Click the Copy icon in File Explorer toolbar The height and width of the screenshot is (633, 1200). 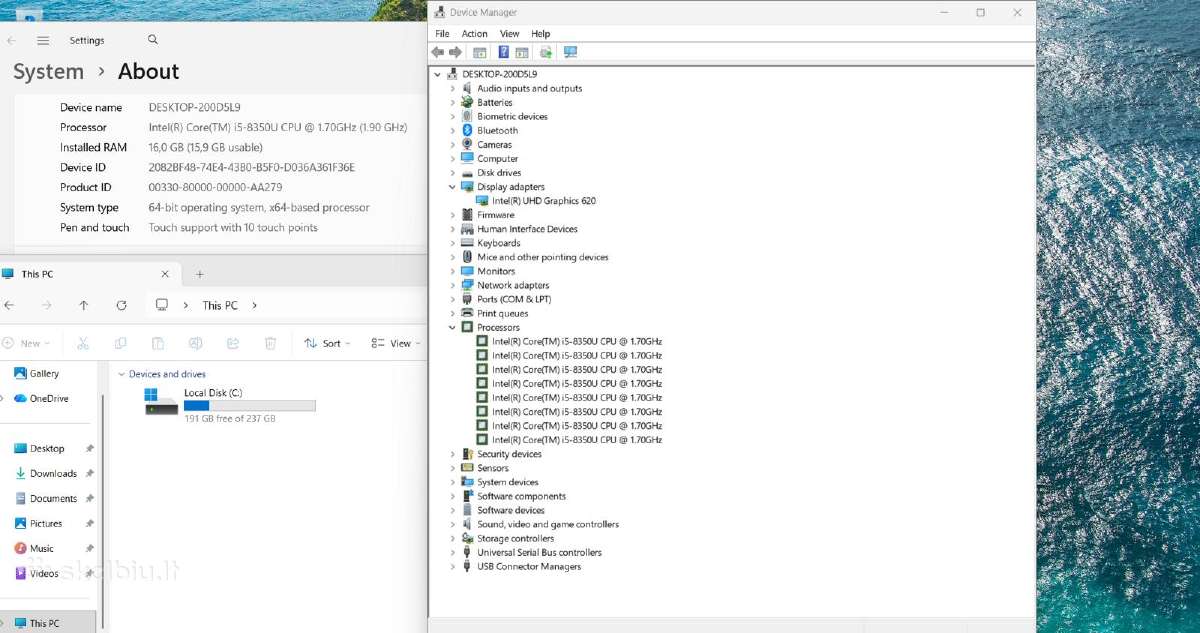[x=120, y=343]
